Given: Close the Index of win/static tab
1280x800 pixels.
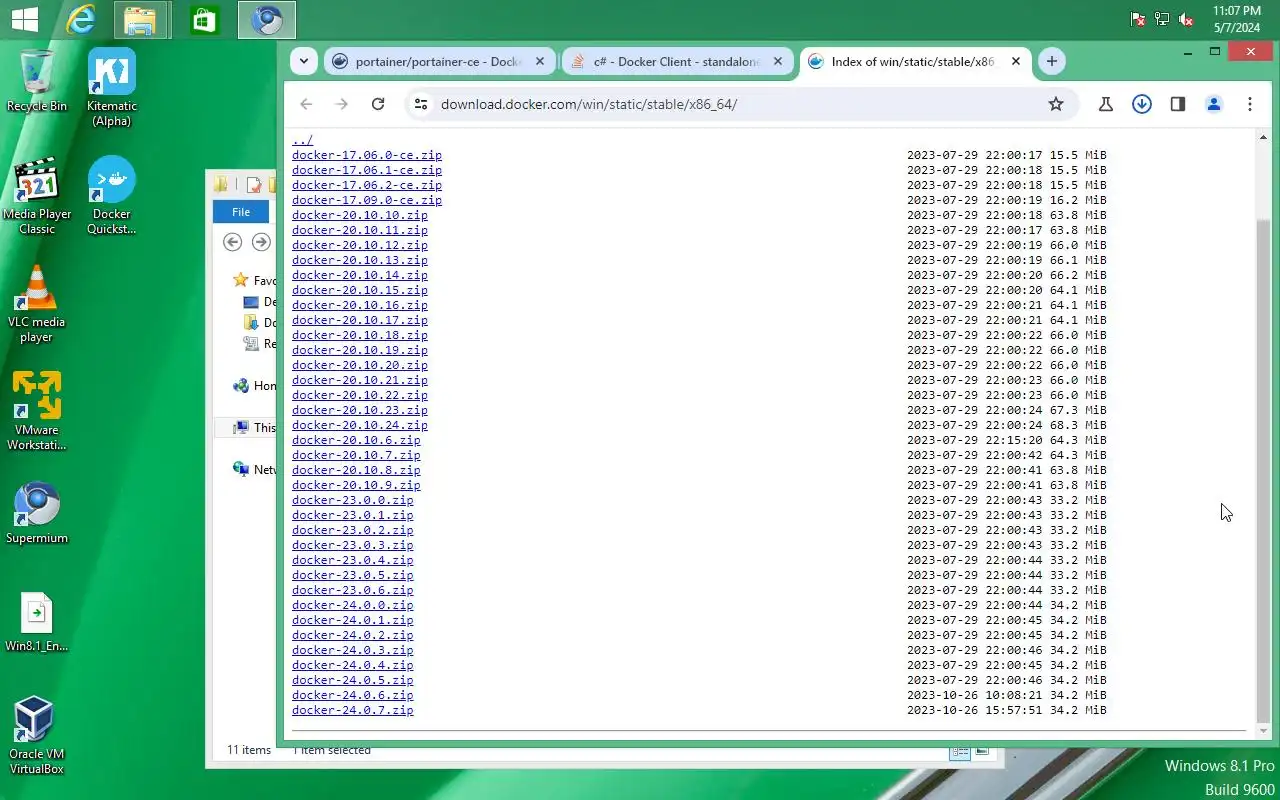Looking at the screenshot, I should (x=1016, y=61).
